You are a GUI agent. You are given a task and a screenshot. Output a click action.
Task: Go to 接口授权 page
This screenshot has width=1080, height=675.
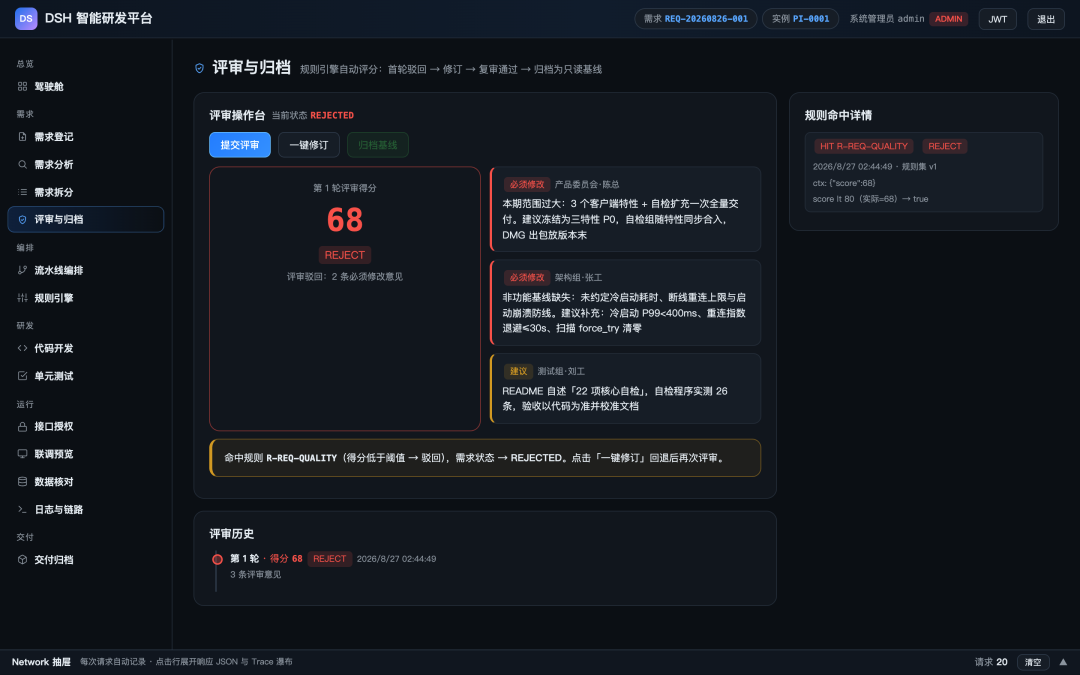point(85,427)
